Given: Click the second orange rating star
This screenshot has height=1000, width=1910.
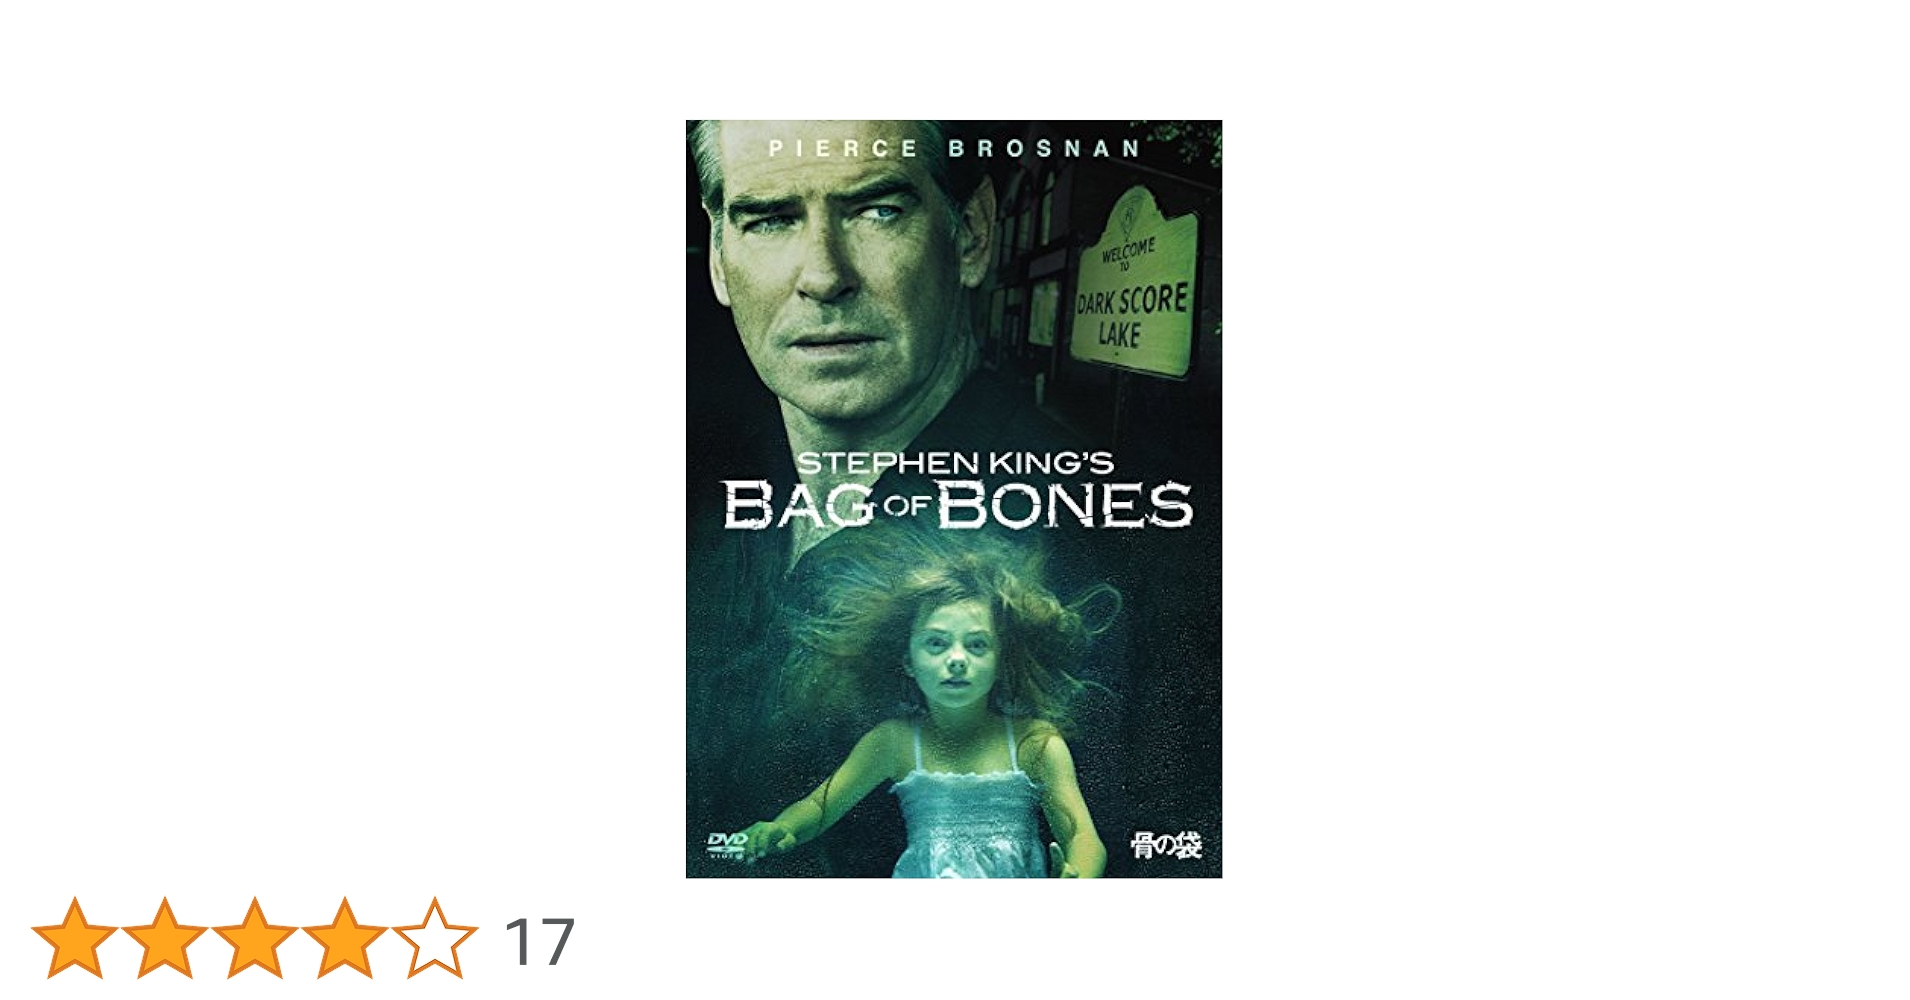Looking at the screenshot, I should [x=165, y=938].
